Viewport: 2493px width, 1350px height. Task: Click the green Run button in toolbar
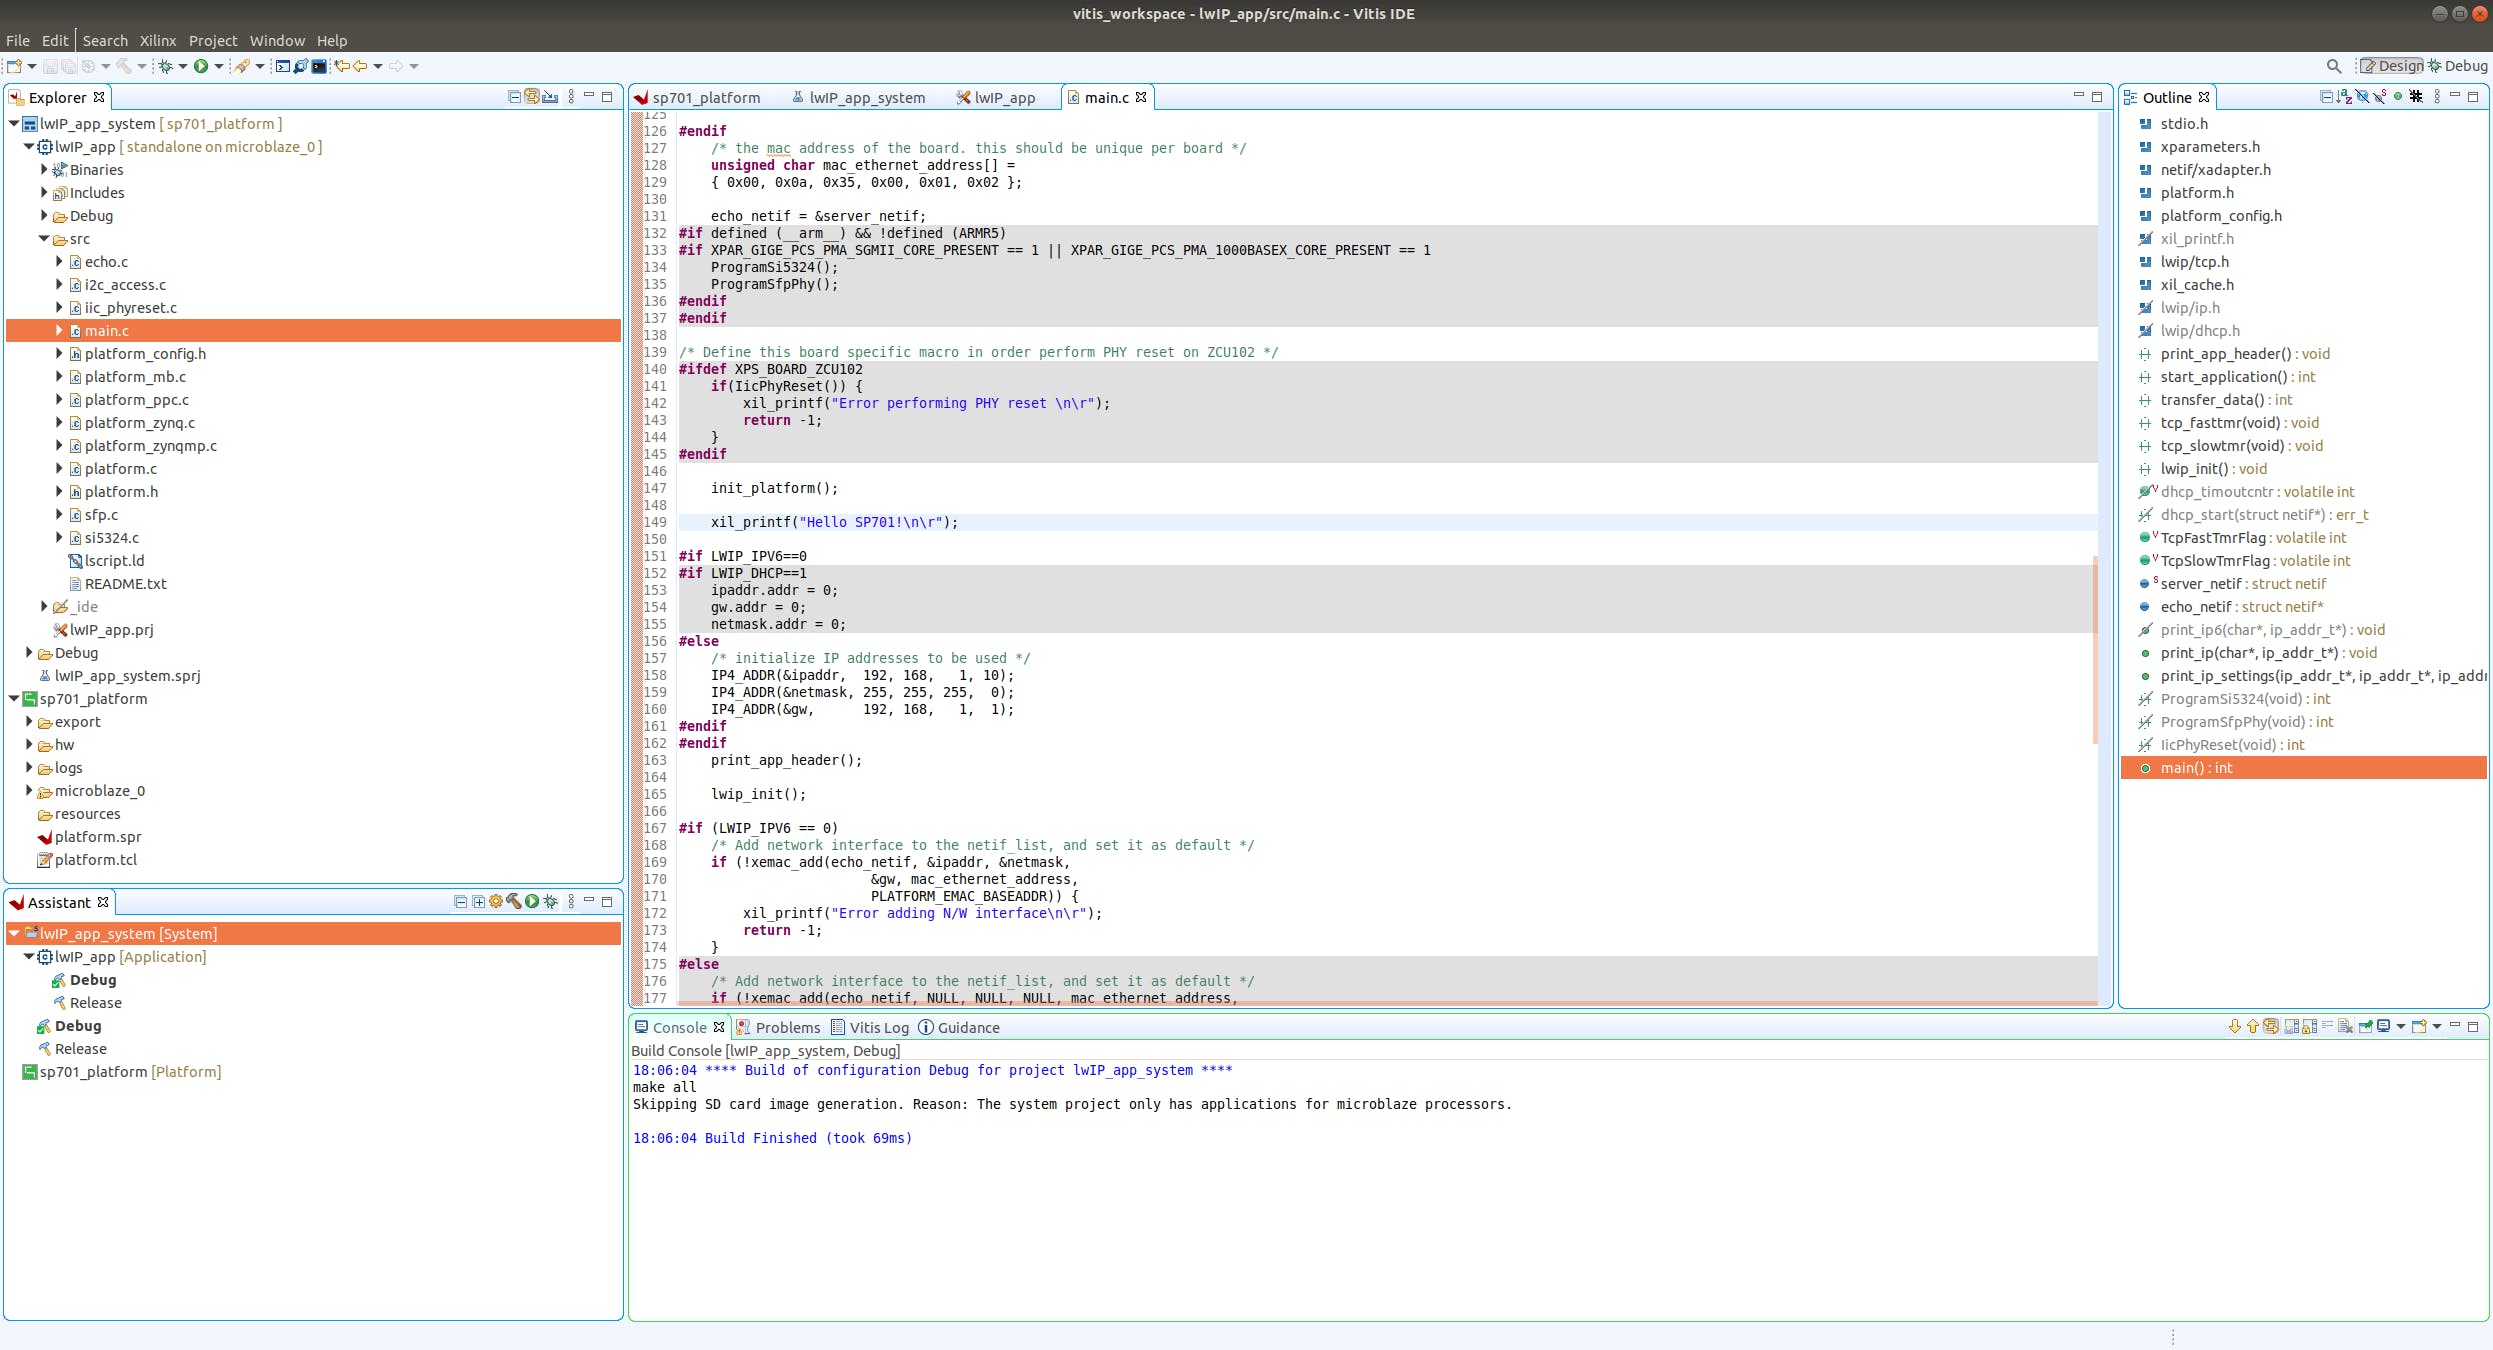tap(201, 67)
